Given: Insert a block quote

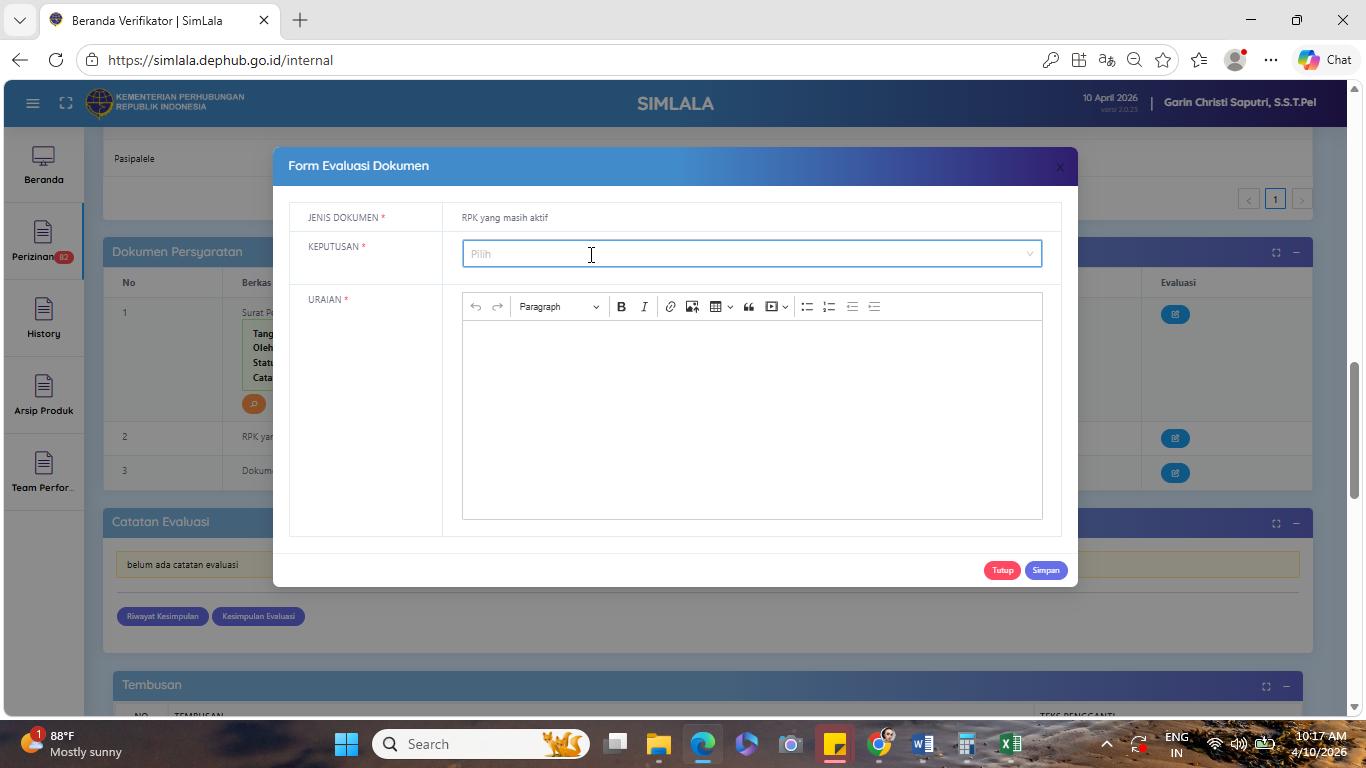Looking at the screenshot, I should [748, 307].
